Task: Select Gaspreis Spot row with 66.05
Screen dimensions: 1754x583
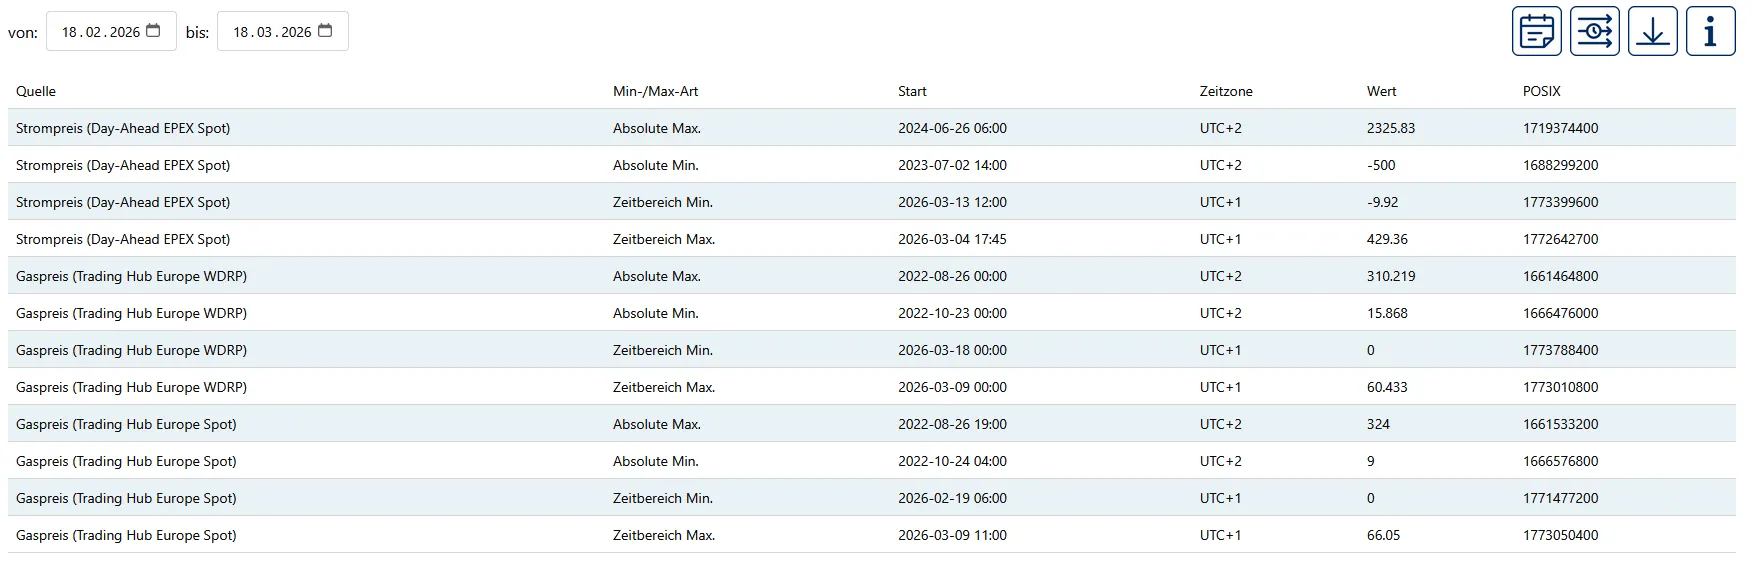Action: (872, 535)
